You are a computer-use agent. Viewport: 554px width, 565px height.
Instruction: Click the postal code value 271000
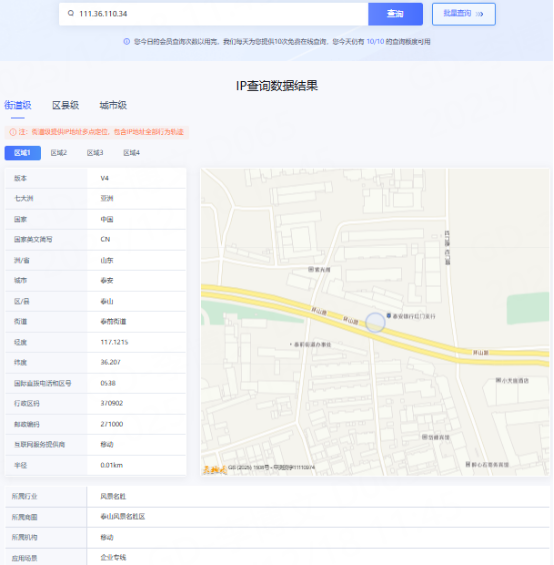point(112,424)
